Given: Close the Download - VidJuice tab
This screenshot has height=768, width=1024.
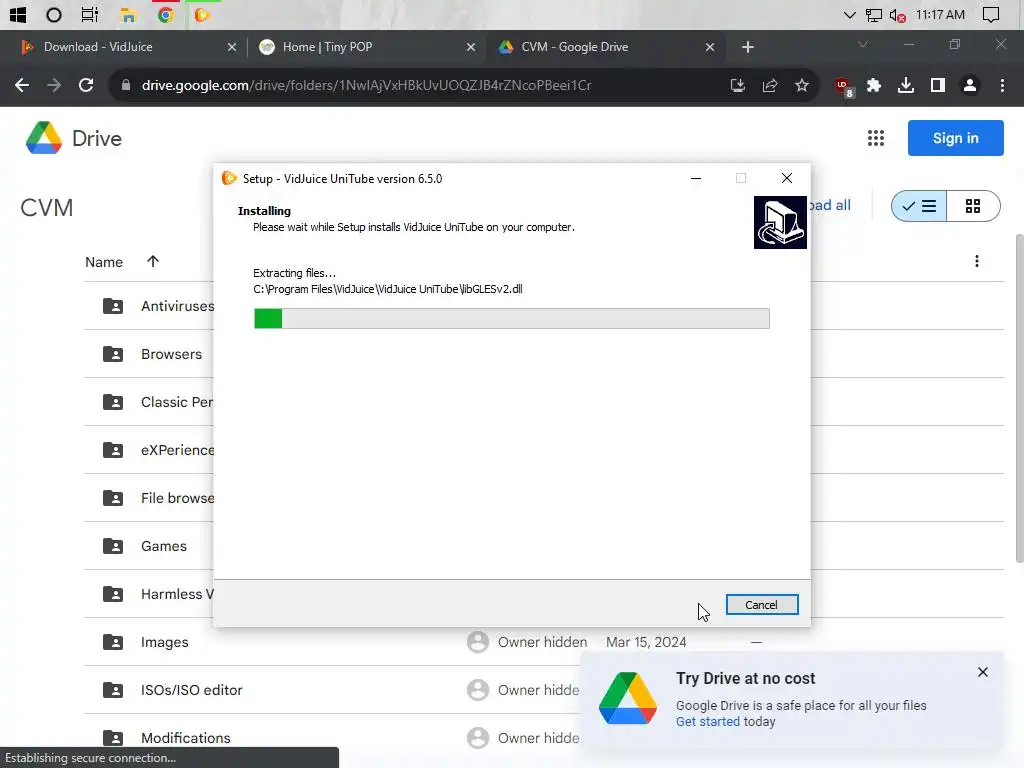Looking at the screenshot, I should click(x=231, y=47).
